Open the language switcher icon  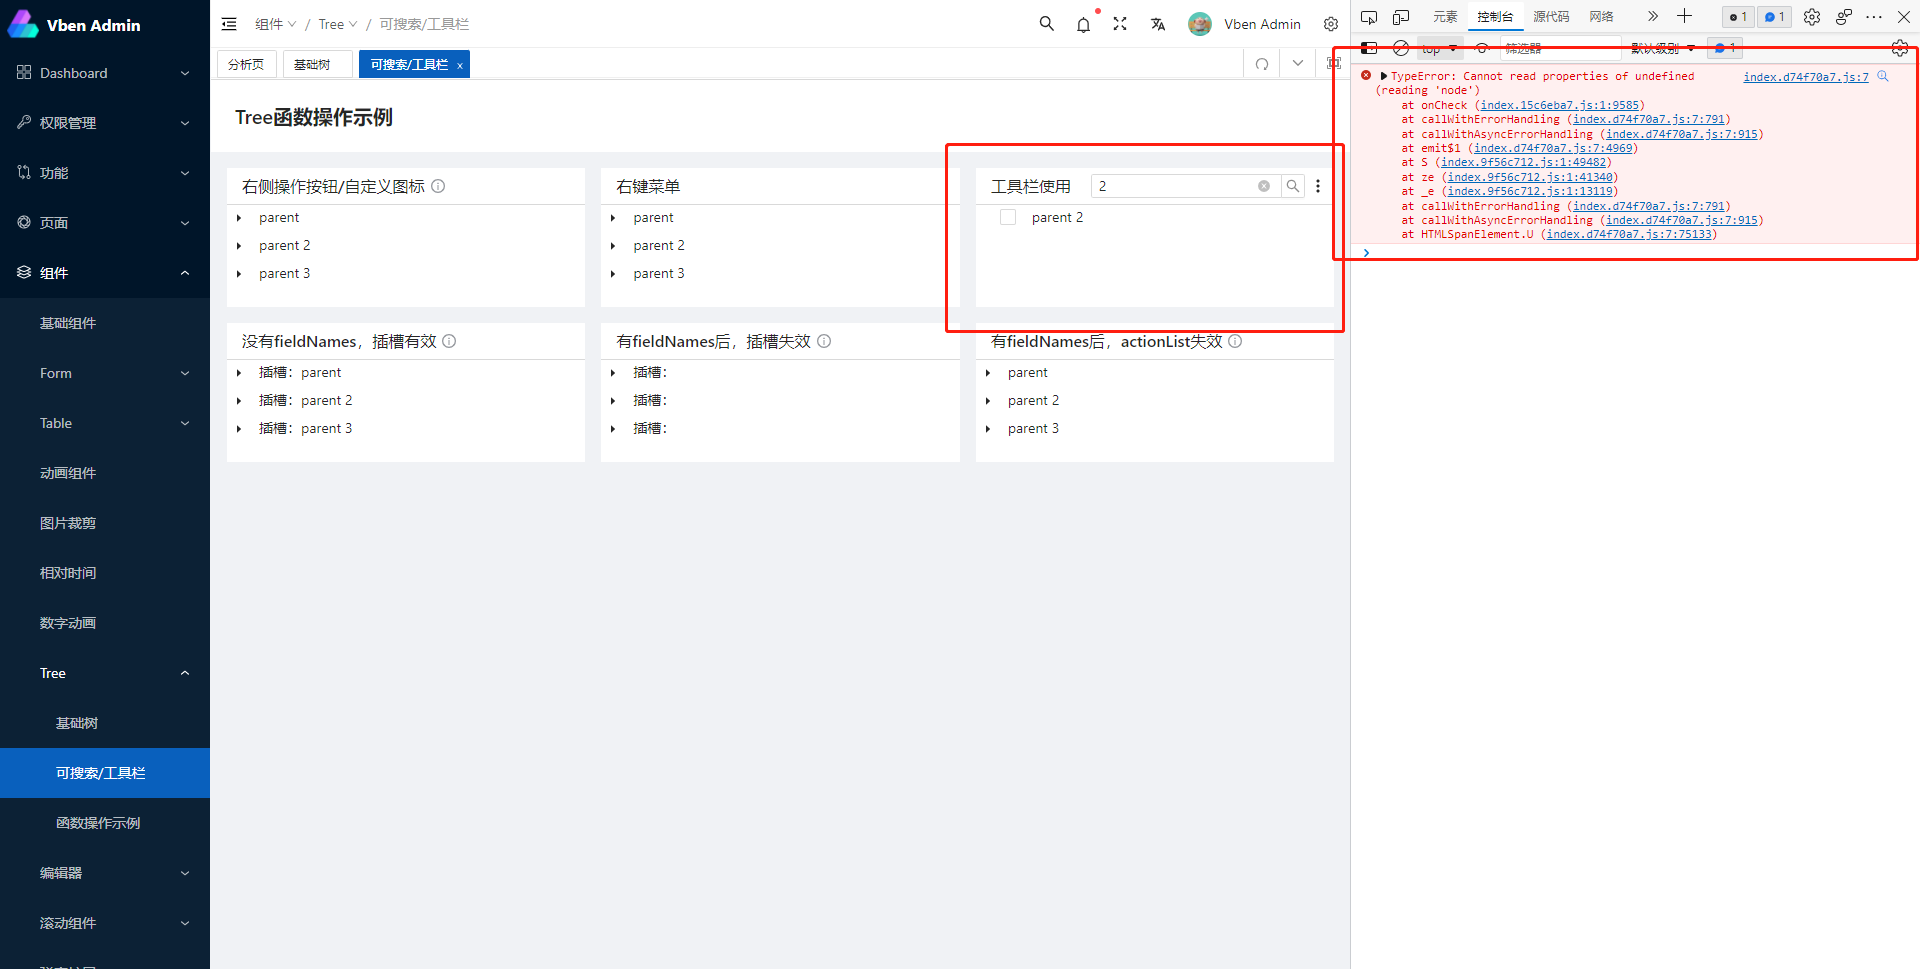click(1157, 23)
